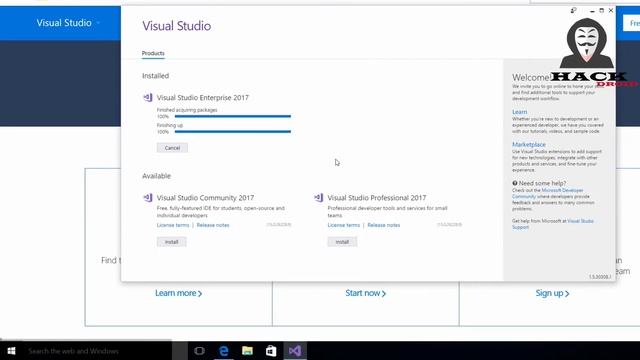Cancel the Enterprise 2017 installation
The image size is (640, 360).
coord(172,148)
